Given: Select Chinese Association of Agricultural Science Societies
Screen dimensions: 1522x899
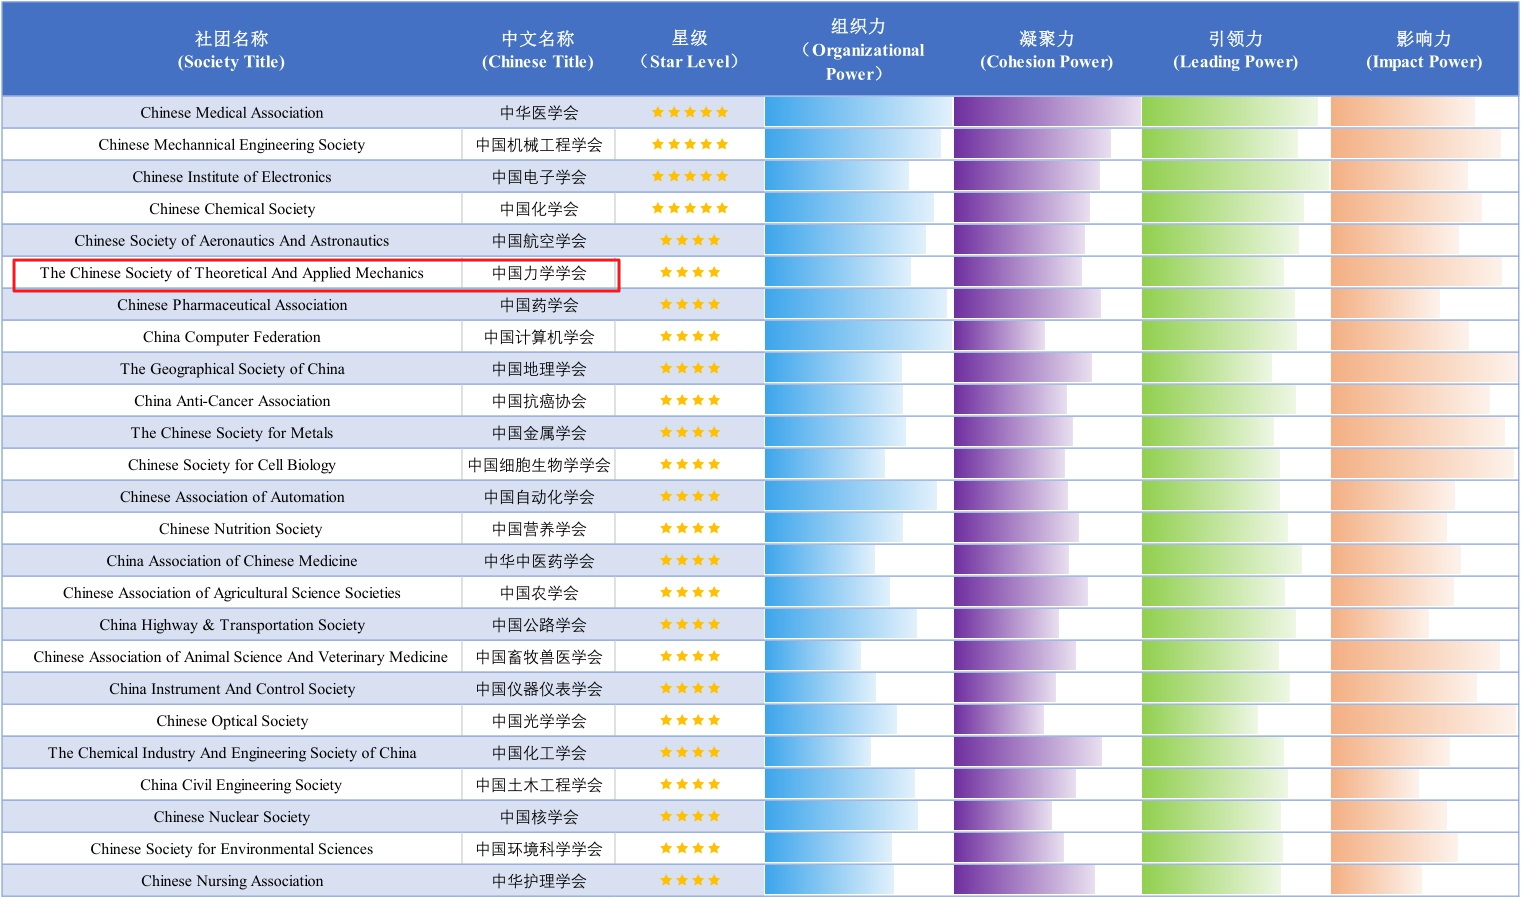Looking at the screenshot, I should point(232,593).
